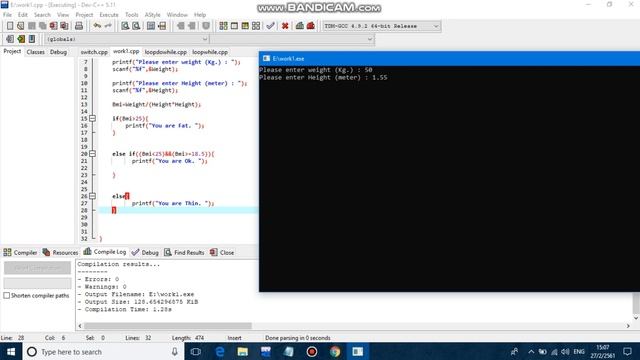Click the compile log horizontal scrollbar thumb

[x=168, y=326]
